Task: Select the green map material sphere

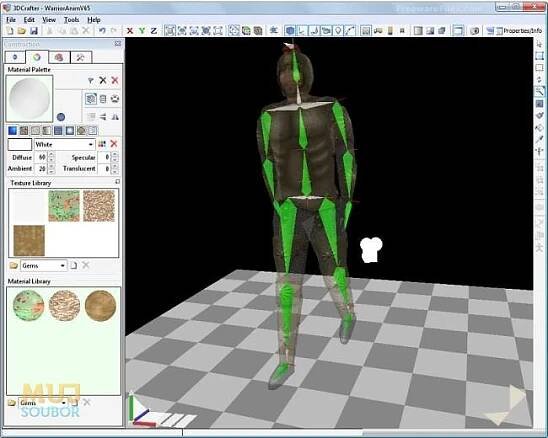Action: tap(28, 305)
